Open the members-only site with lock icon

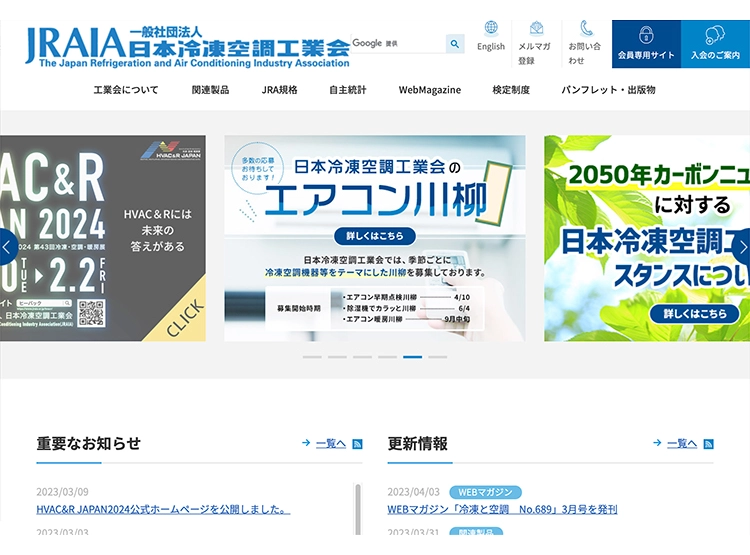click(x=646, y=44)
